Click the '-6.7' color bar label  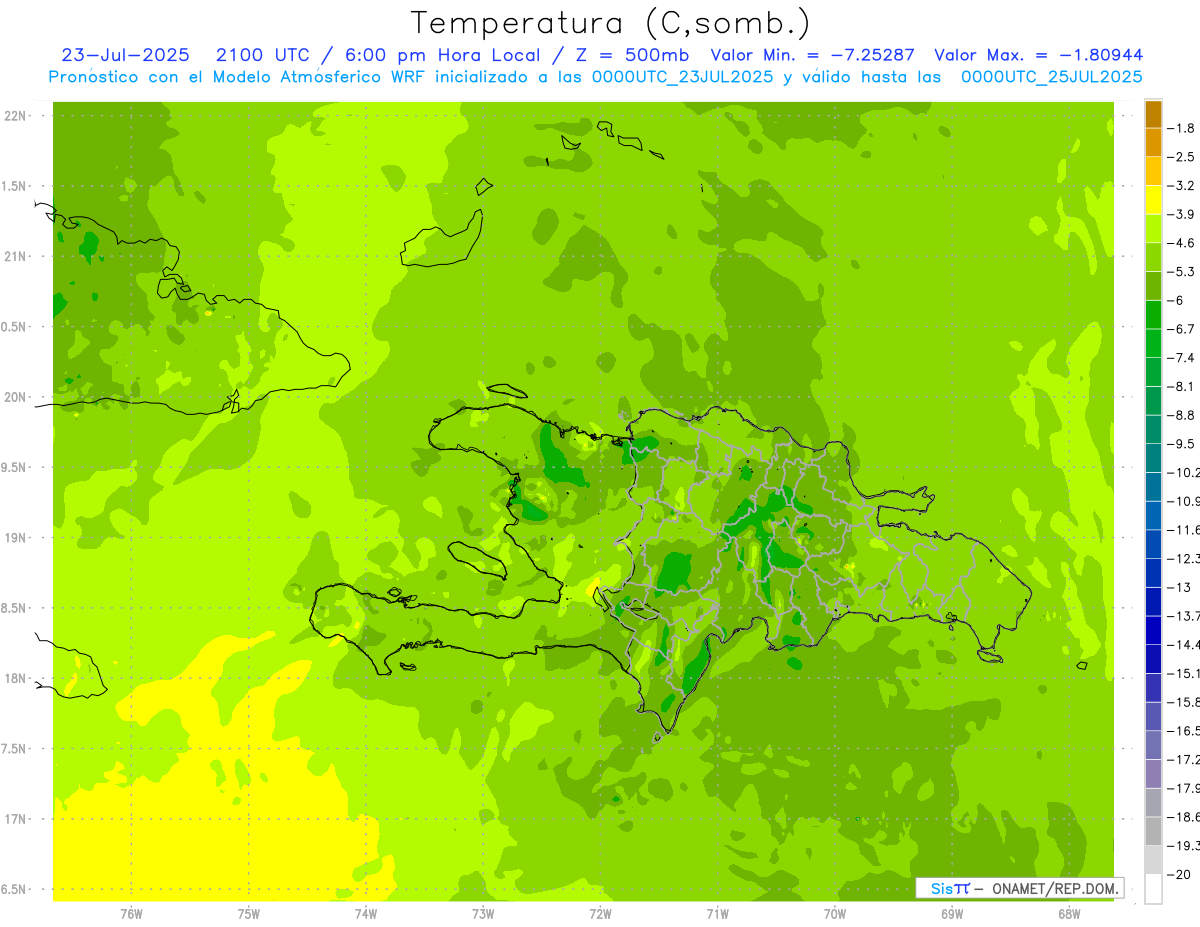1181,329
